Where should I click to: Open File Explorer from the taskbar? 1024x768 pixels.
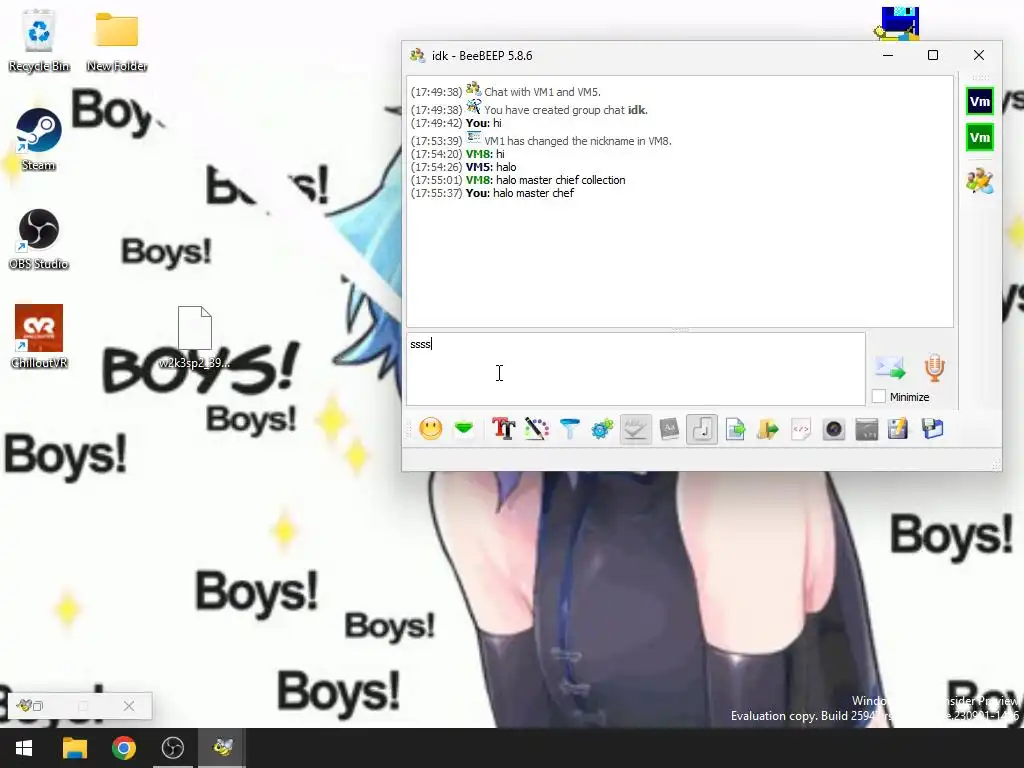tap(74, 748)
